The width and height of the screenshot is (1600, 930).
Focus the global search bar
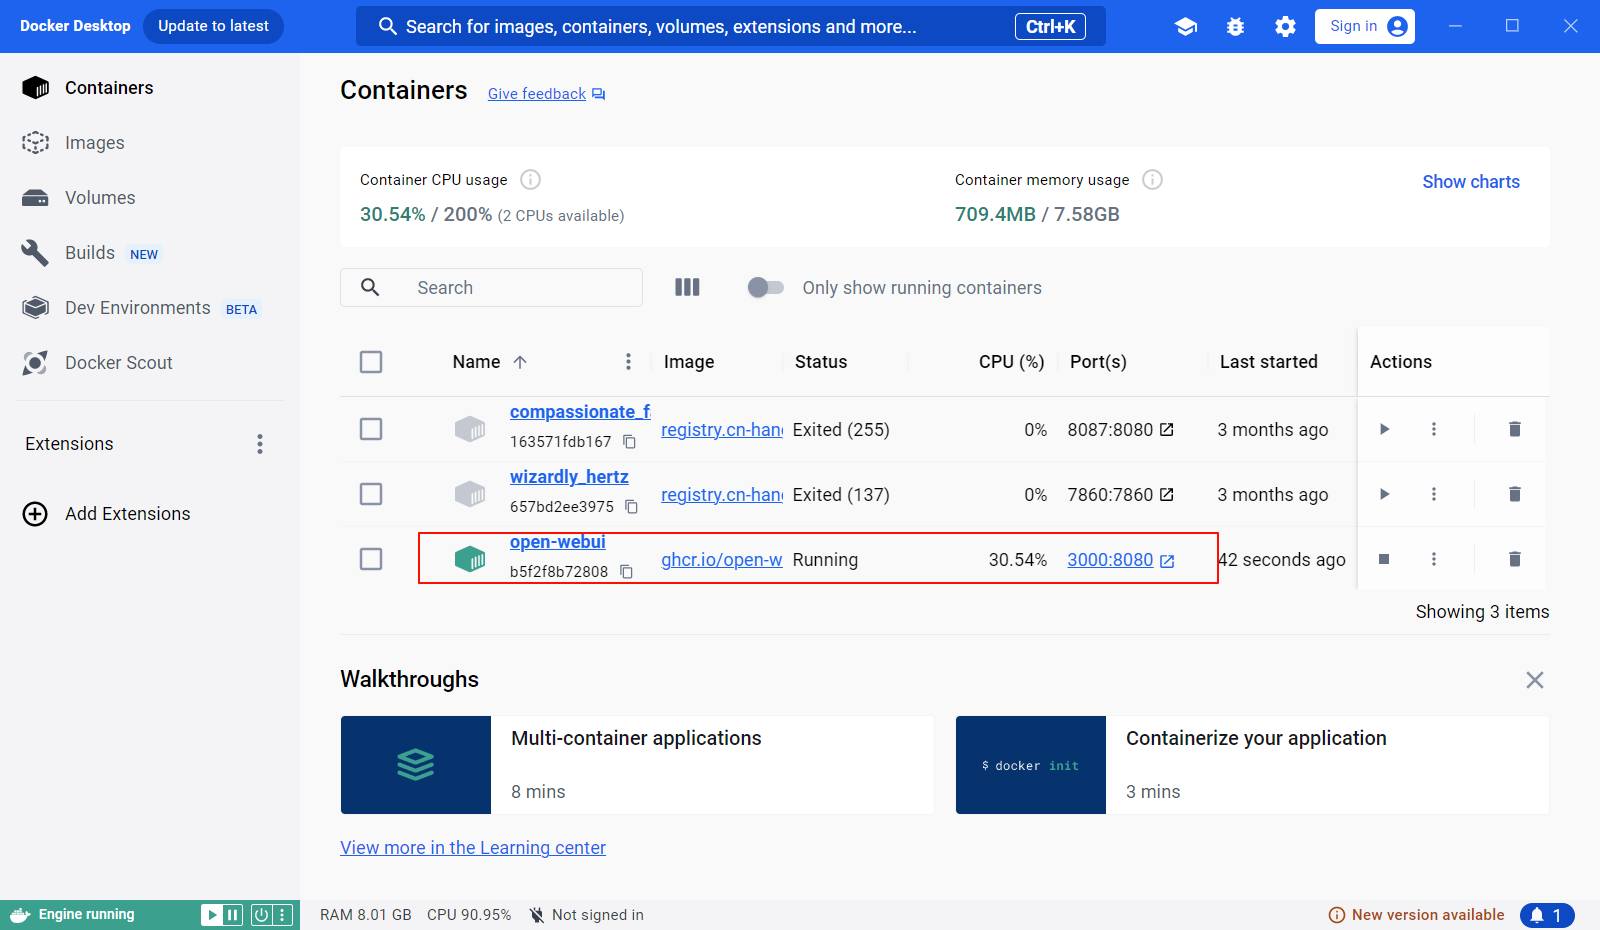pyautogui.click(x=731, y=26)
